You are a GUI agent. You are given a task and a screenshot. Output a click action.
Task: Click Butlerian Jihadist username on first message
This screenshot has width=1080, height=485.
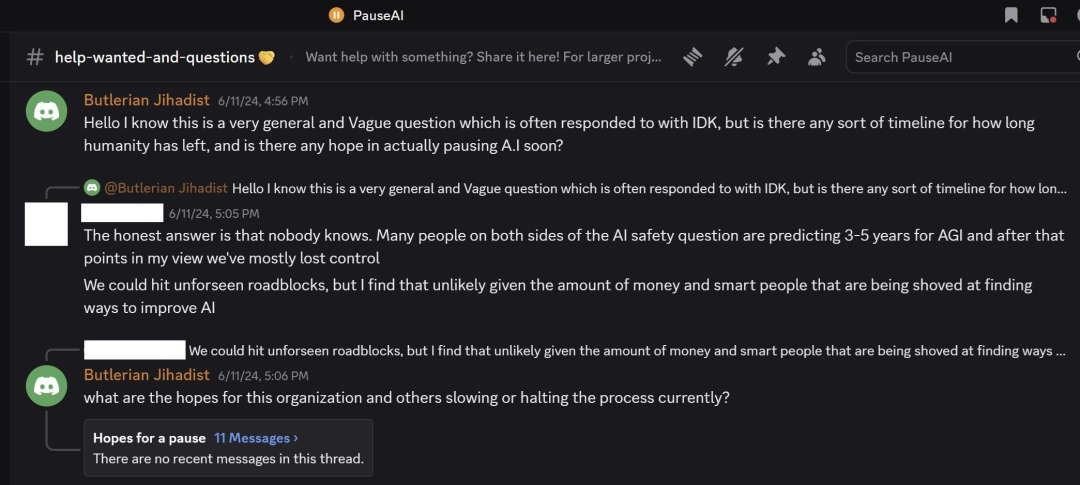point(146,100)
